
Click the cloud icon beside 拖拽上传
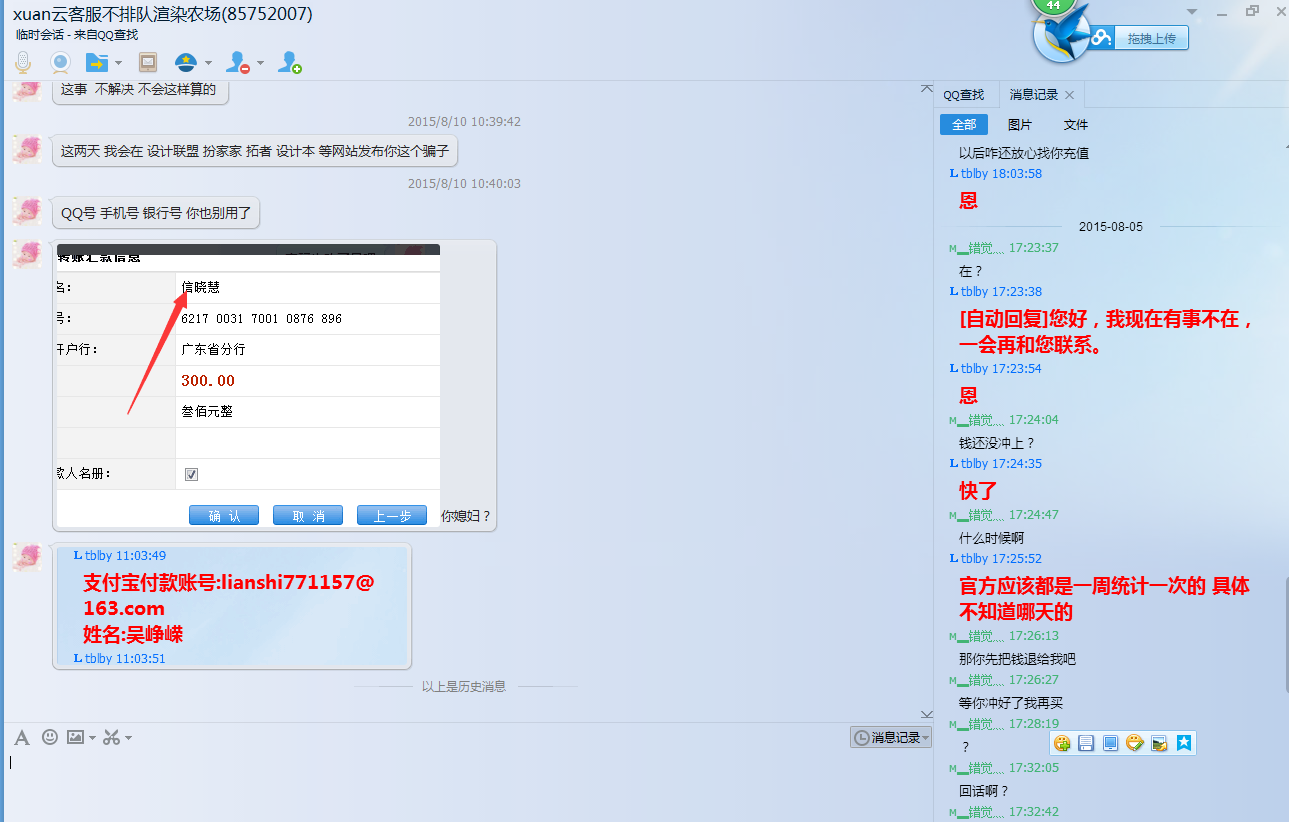(x=1102, y=38)
